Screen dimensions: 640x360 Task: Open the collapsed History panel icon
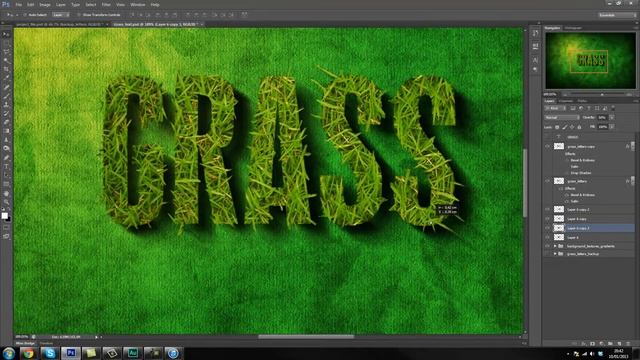pos(535,33)
